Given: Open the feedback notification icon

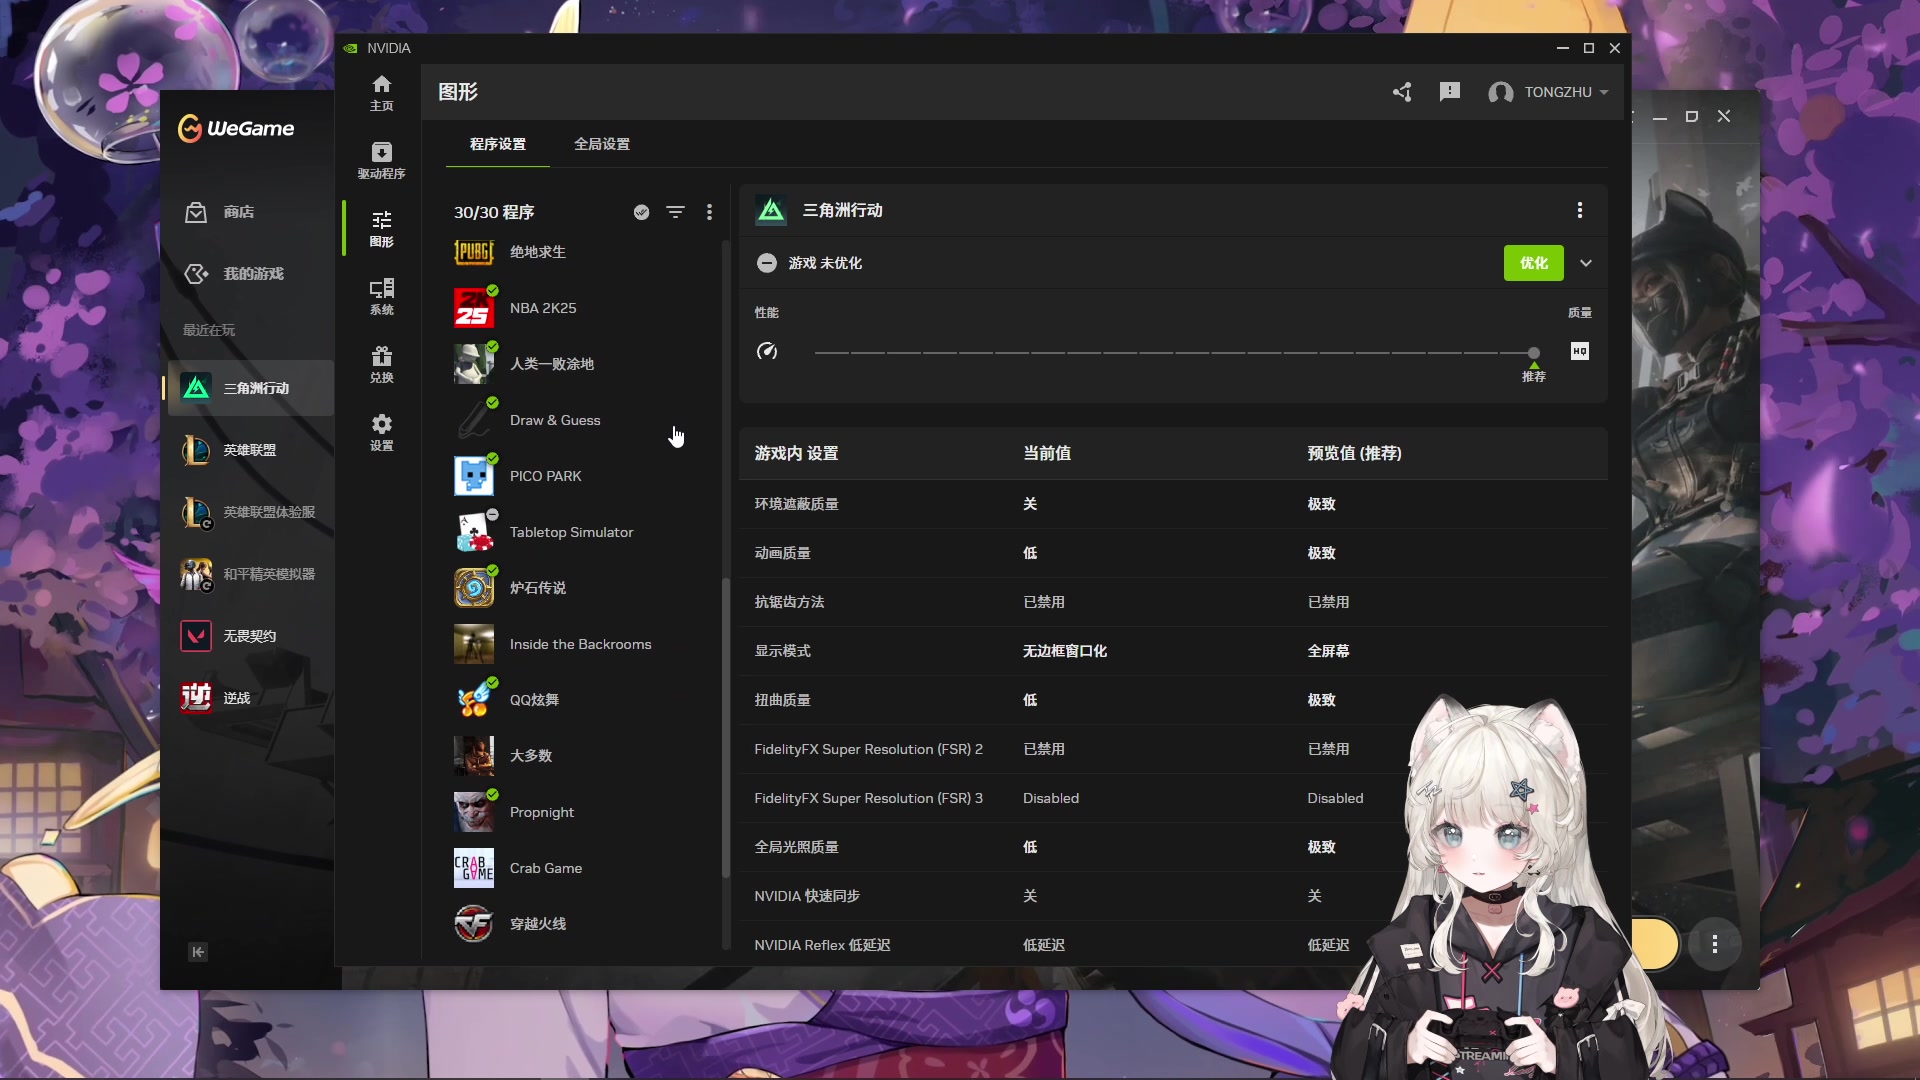Looking at the screenshot, I should tap(1449, 92).
